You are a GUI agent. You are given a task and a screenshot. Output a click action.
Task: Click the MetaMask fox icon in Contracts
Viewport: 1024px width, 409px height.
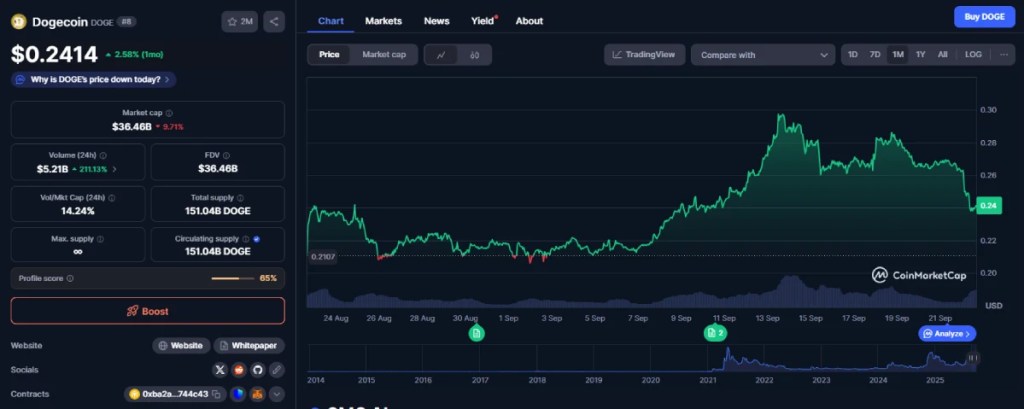[259, 394]
